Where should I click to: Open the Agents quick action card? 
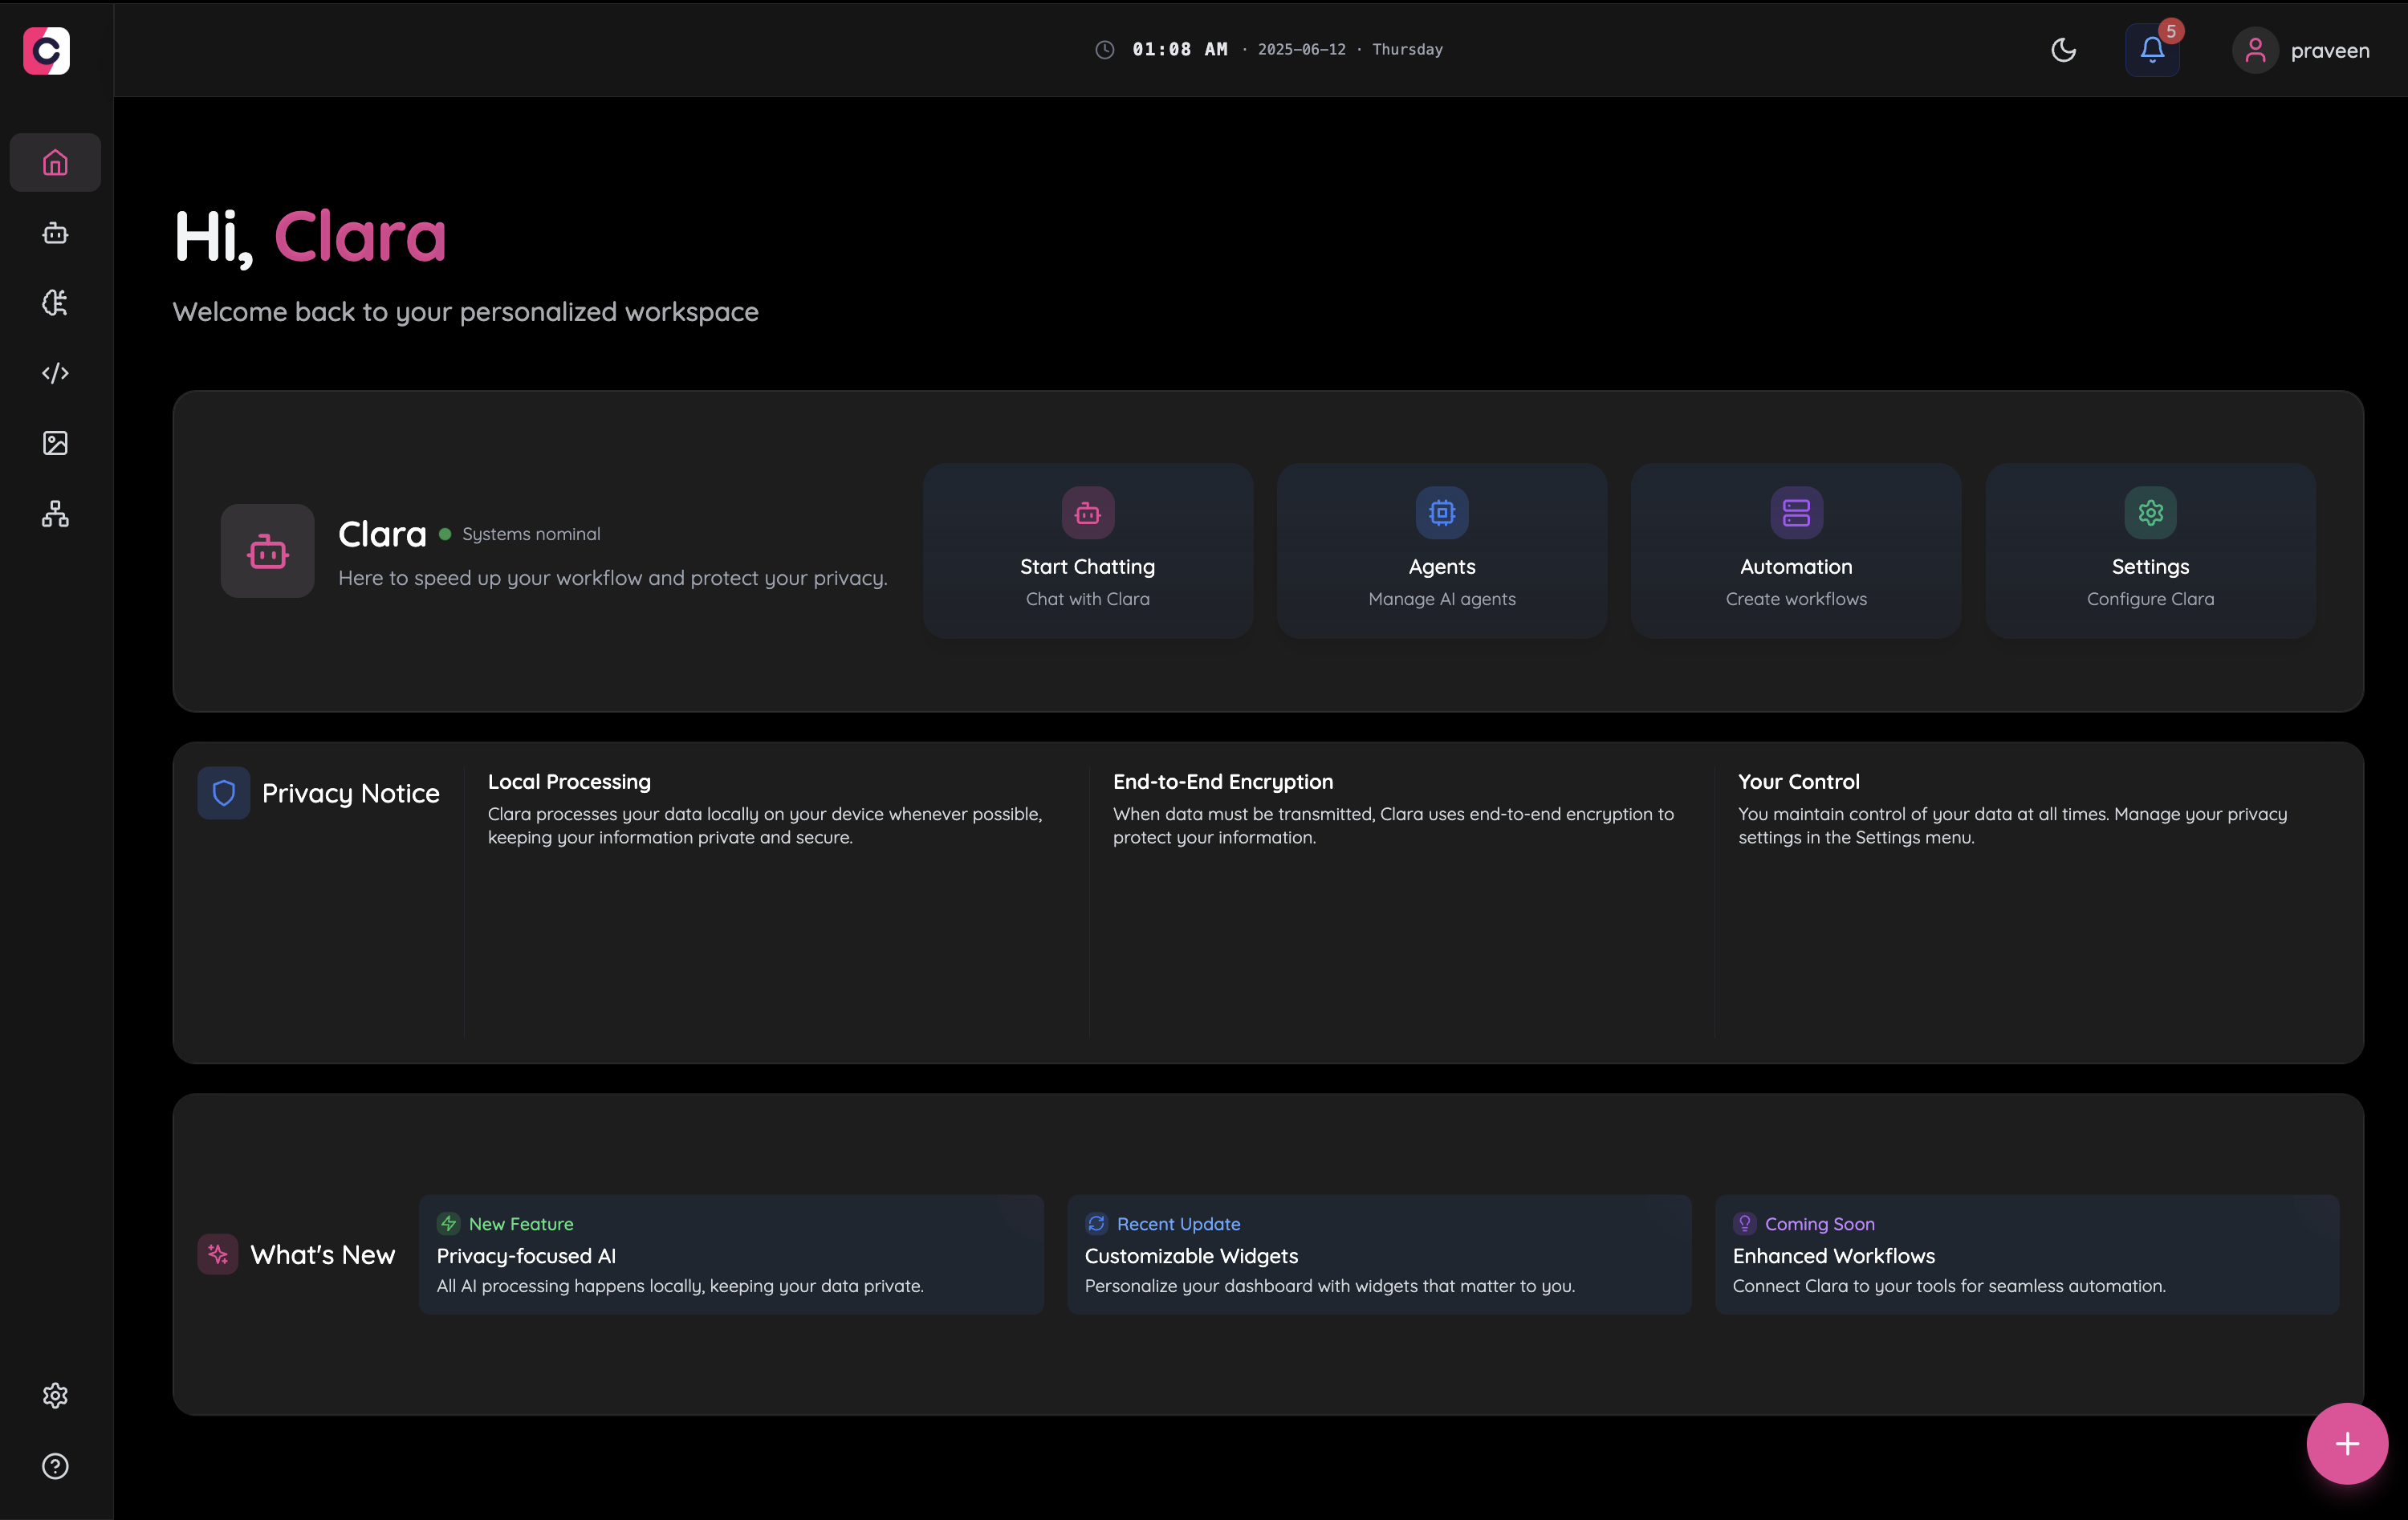[x=1441, y=550]
